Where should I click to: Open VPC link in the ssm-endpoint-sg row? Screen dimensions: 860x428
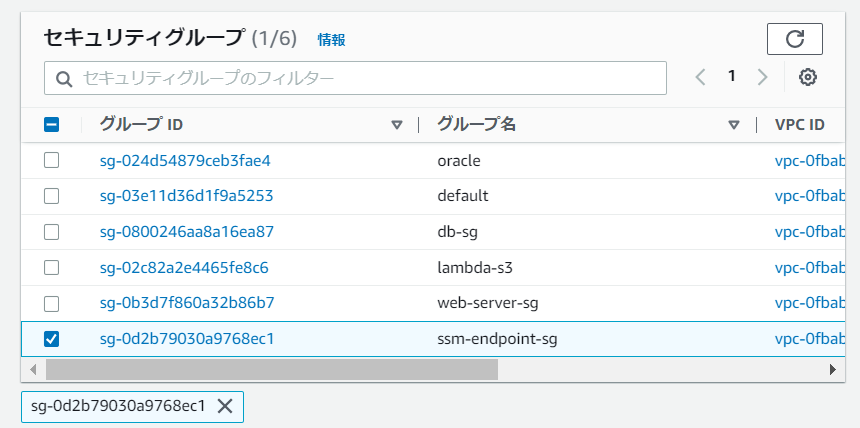click(810, 339)
